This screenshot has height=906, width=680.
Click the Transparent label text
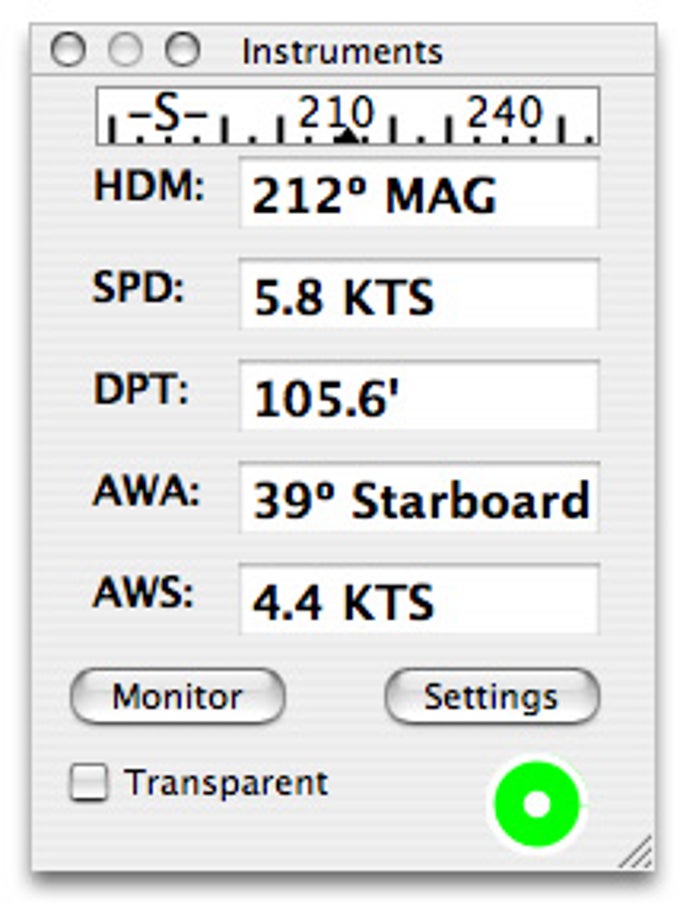226,783
